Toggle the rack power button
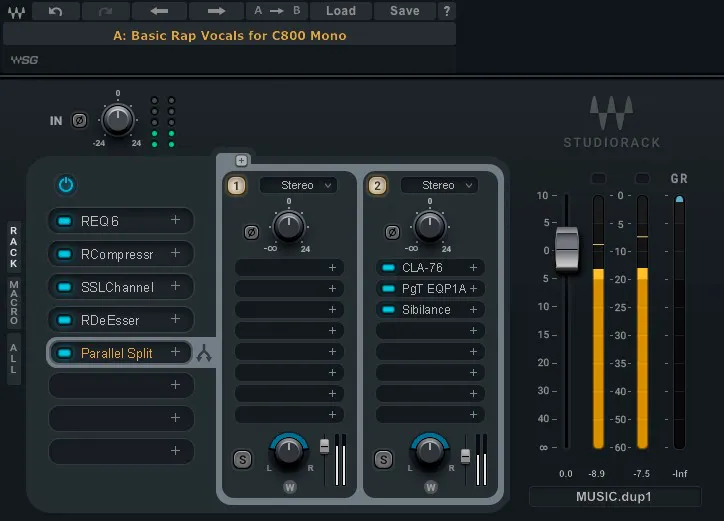The image size is (724, 521). (x=66, y=185)
